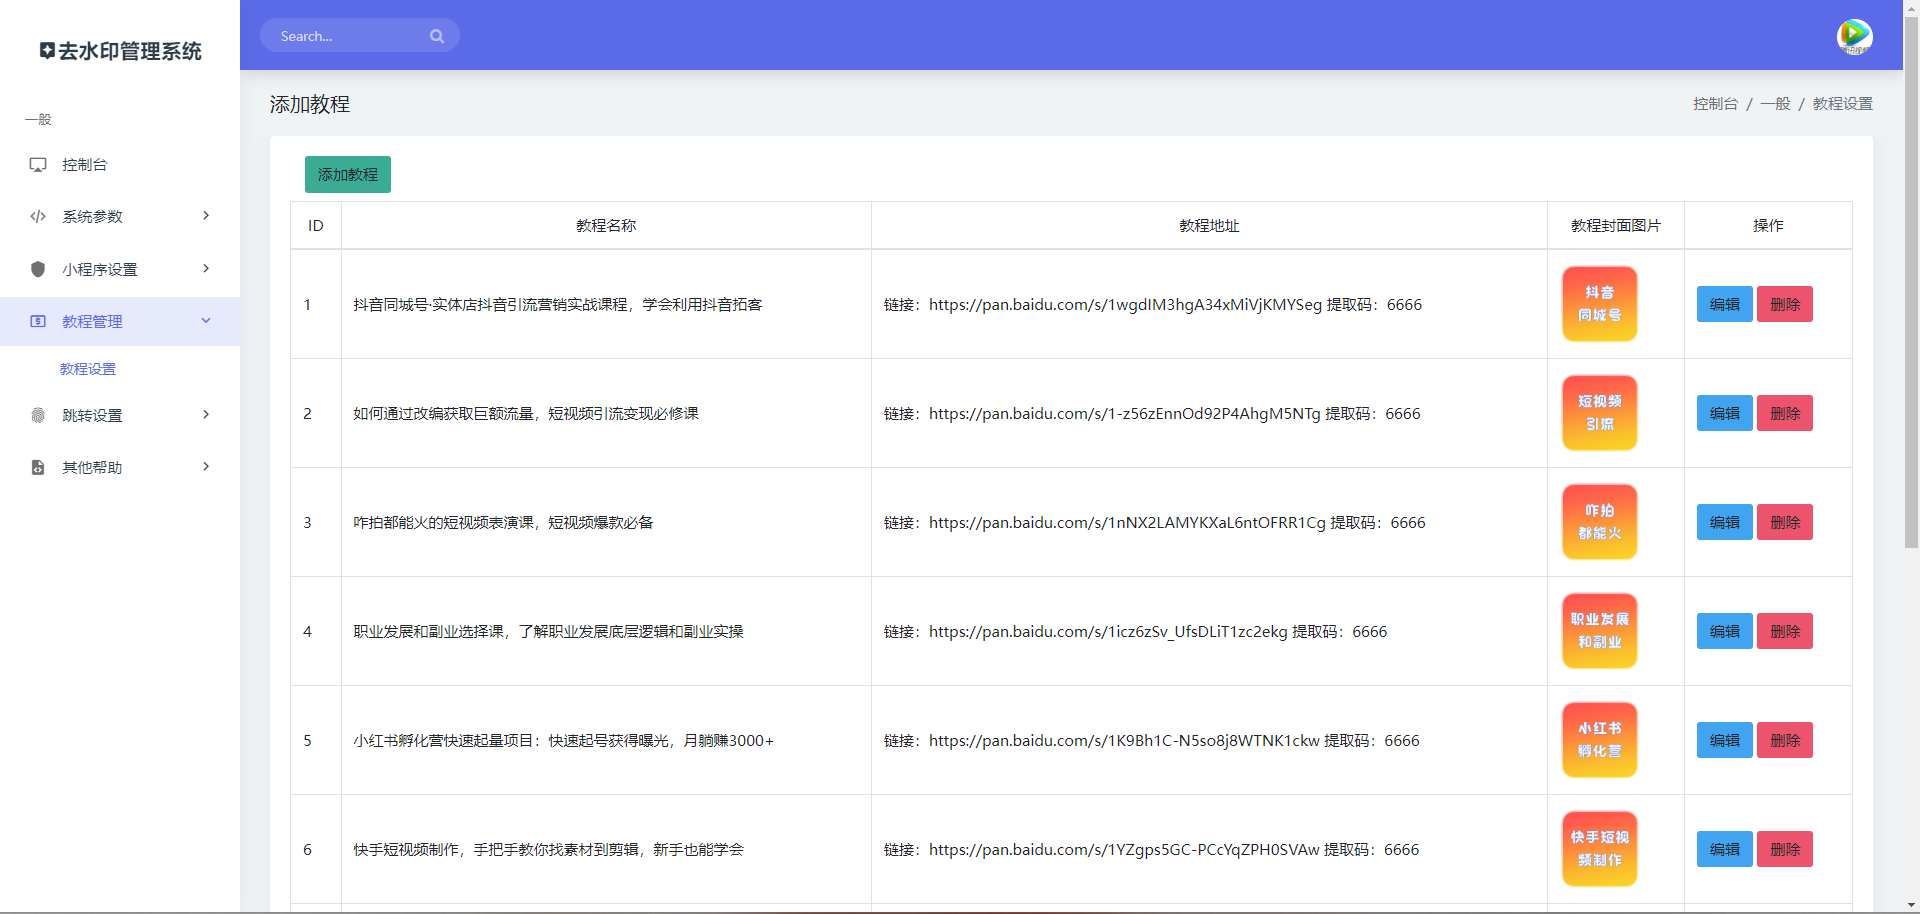Open 控制台 in the sidebar
The height and width of the screenshot is (914, 1920).
(120, 165)
